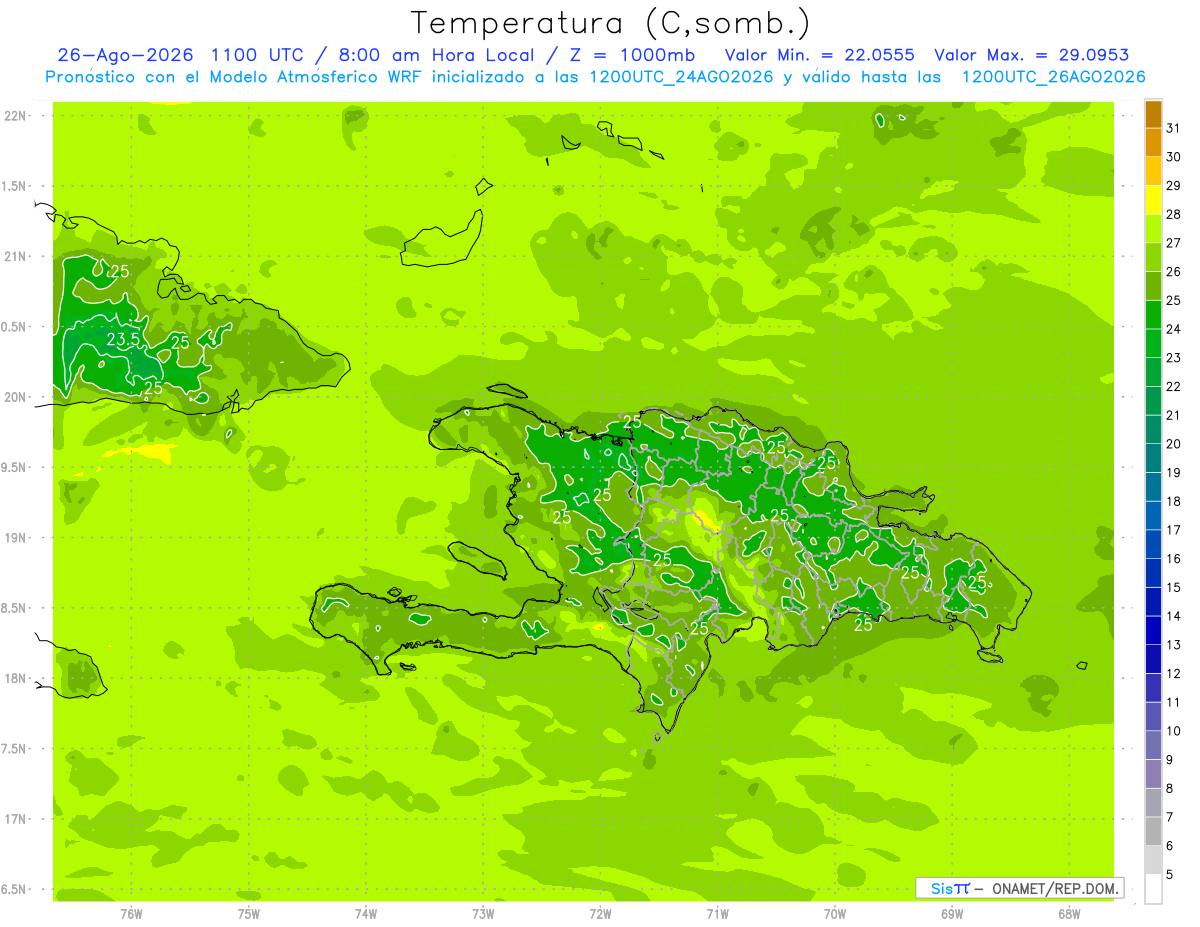The height and width of the screenshot is (927, 1200).
Task: Click the colorbar label "5"
Action: 1170,874
